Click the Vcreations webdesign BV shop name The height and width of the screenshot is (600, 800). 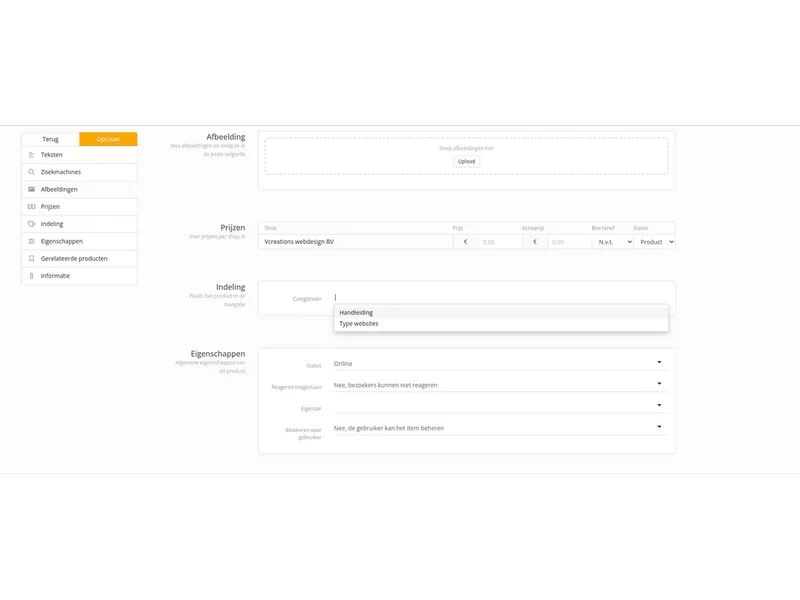coord(299,242)
